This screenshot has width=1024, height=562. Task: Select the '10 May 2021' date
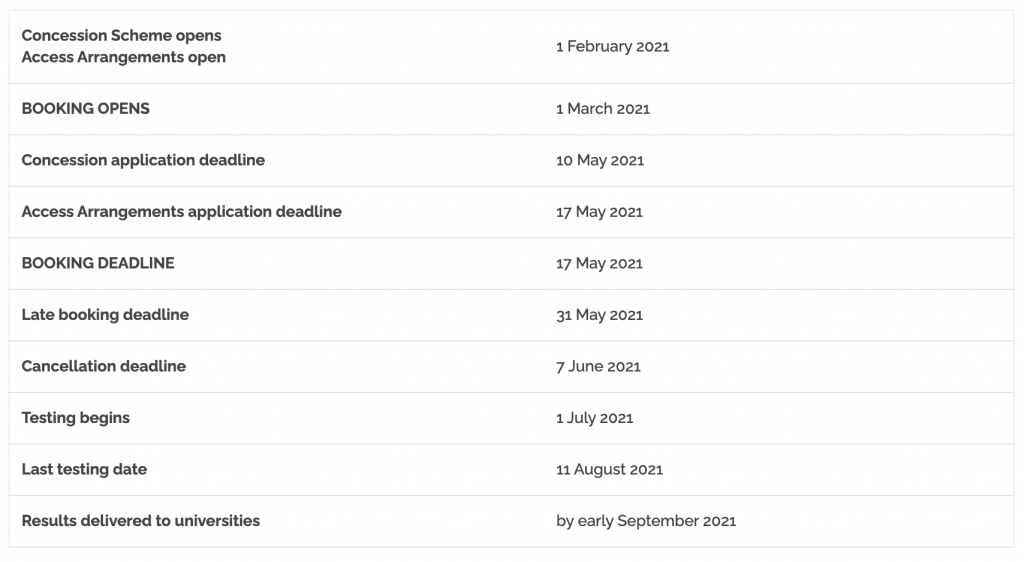600,160
